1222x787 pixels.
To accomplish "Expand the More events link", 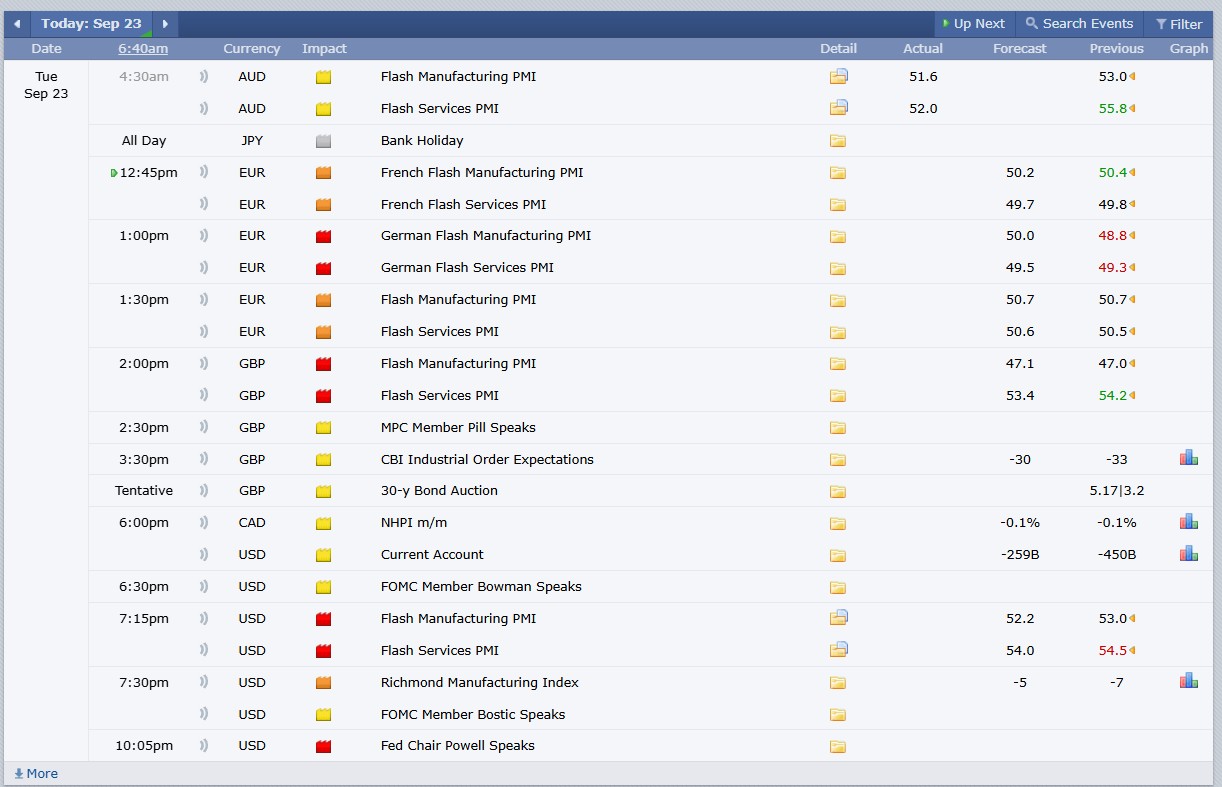I will (x=36, y=773).
